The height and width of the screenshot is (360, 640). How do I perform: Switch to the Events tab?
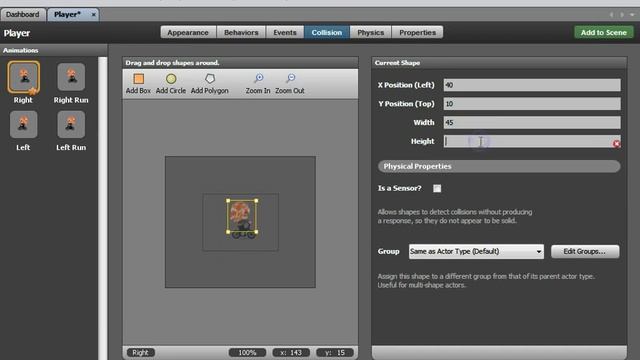(285, 32)
